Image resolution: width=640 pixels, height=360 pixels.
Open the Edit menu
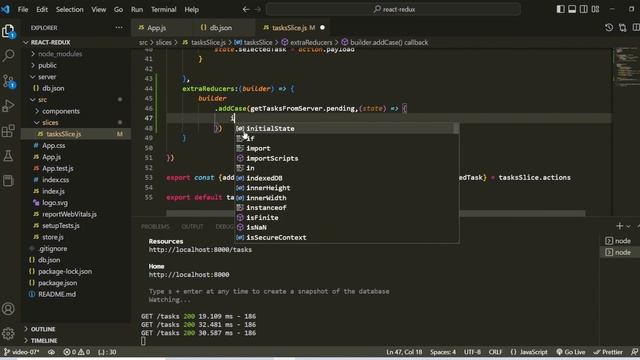[42, 9]
